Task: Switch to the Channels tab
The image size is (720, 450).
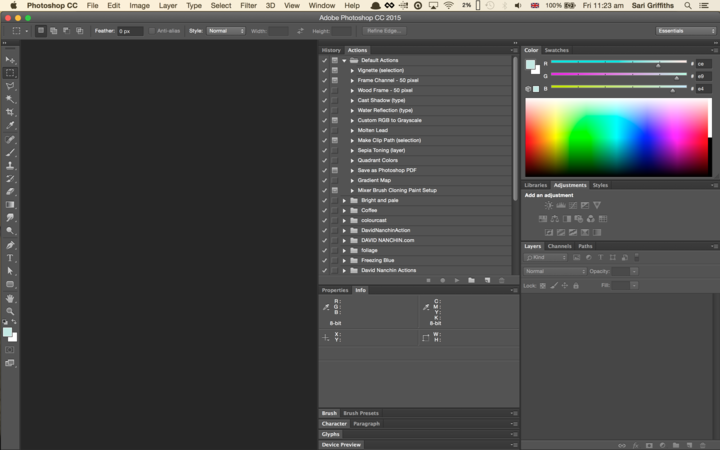Action: pos(559,246)
